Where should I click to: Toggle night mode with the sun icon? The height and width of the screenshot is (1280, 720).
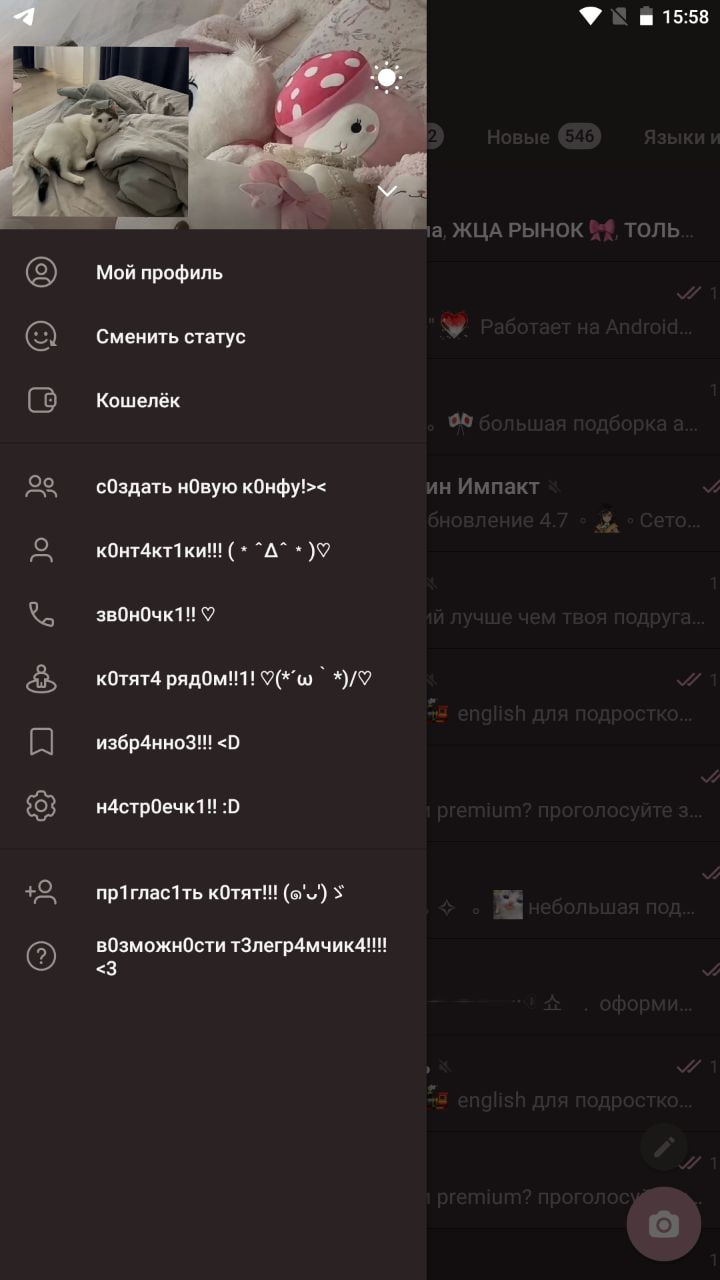pyautogui.click(x=386, y=78)
